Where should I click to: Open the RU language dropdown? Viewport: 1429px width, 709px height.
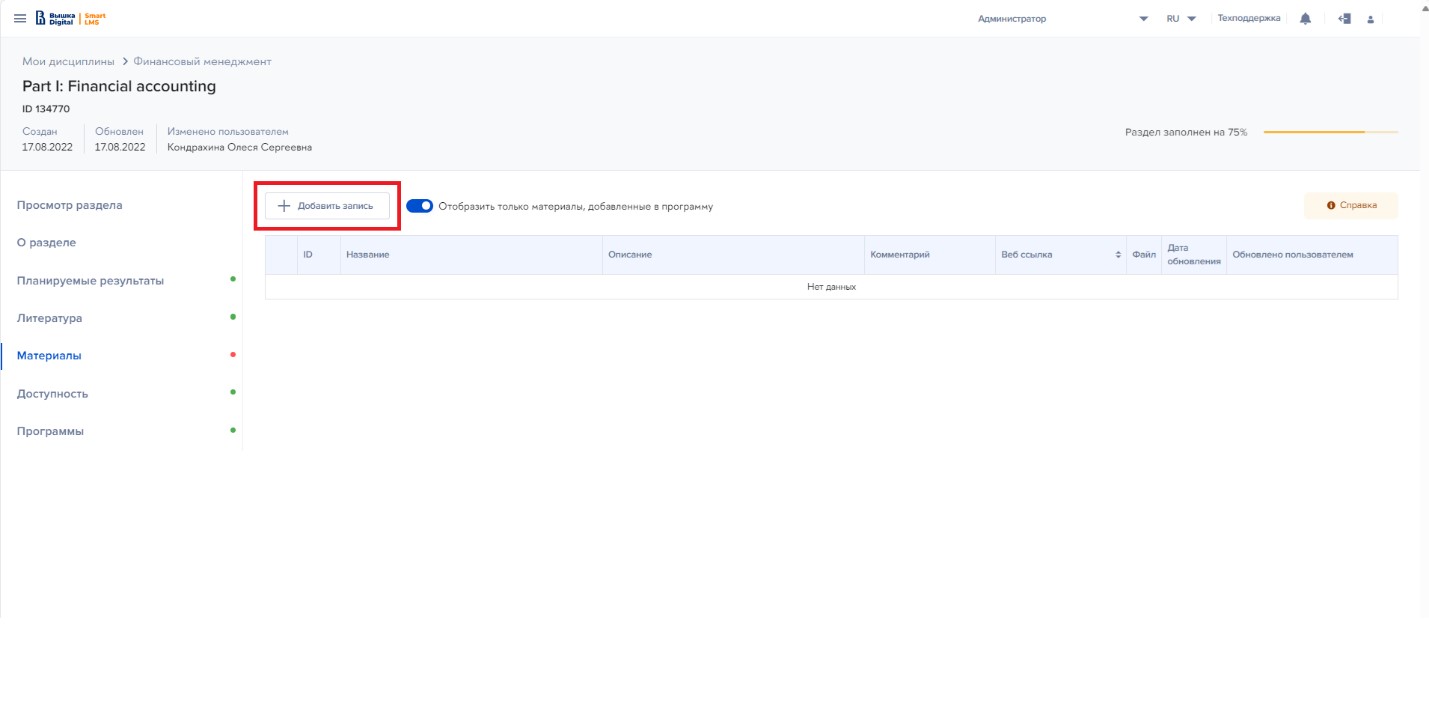point(1181,19)
